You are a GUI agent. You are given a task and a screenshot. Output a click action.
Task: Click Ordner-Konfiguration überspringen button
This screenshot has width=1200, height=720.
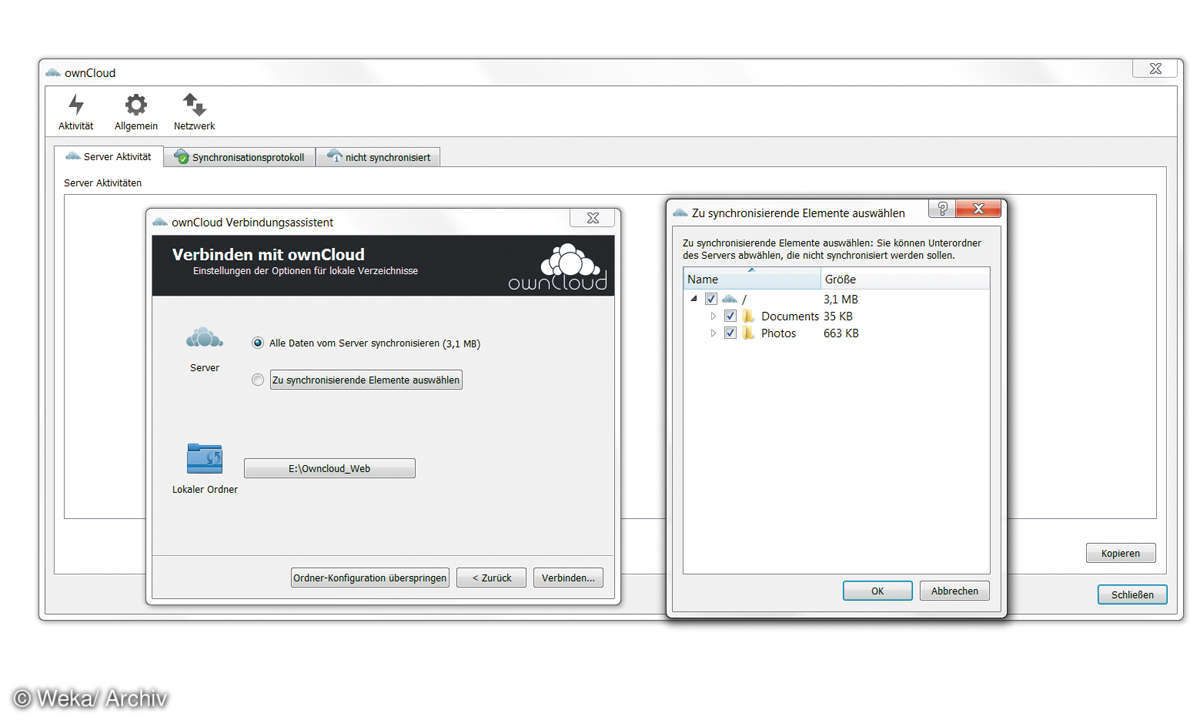(x=370, y=578)
